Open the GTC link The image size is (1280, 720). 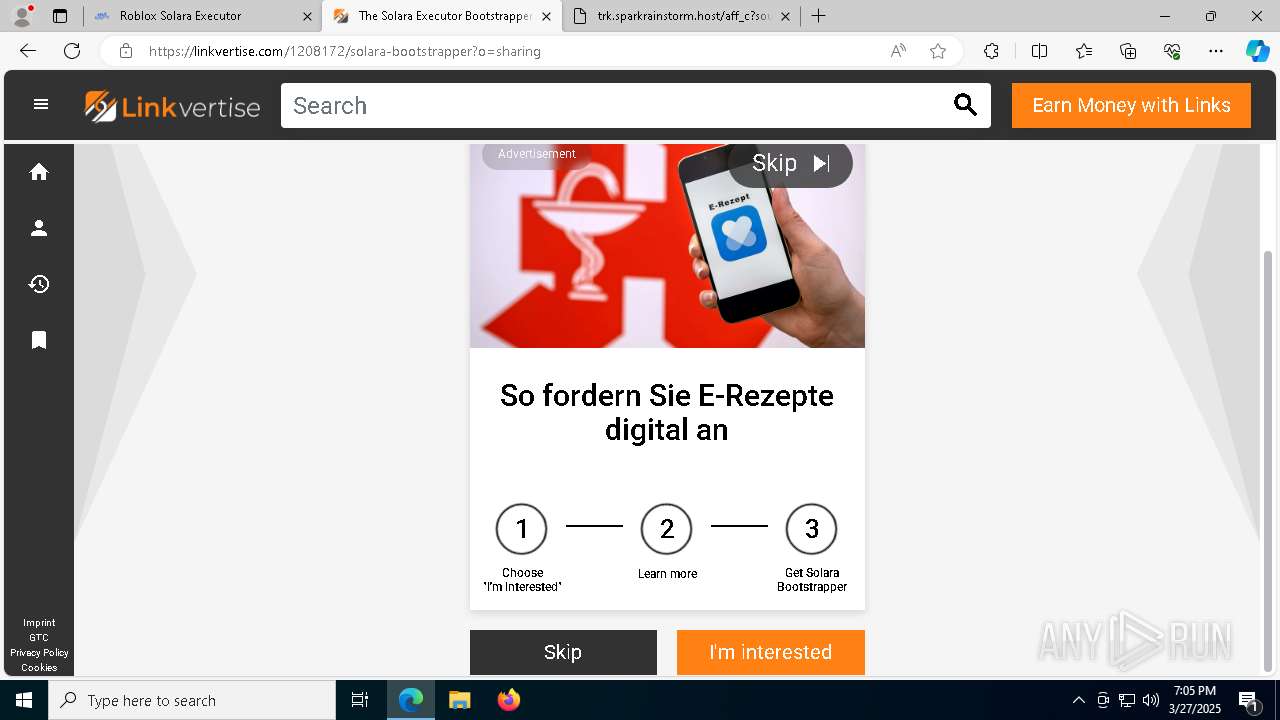(x=39, y=638)
